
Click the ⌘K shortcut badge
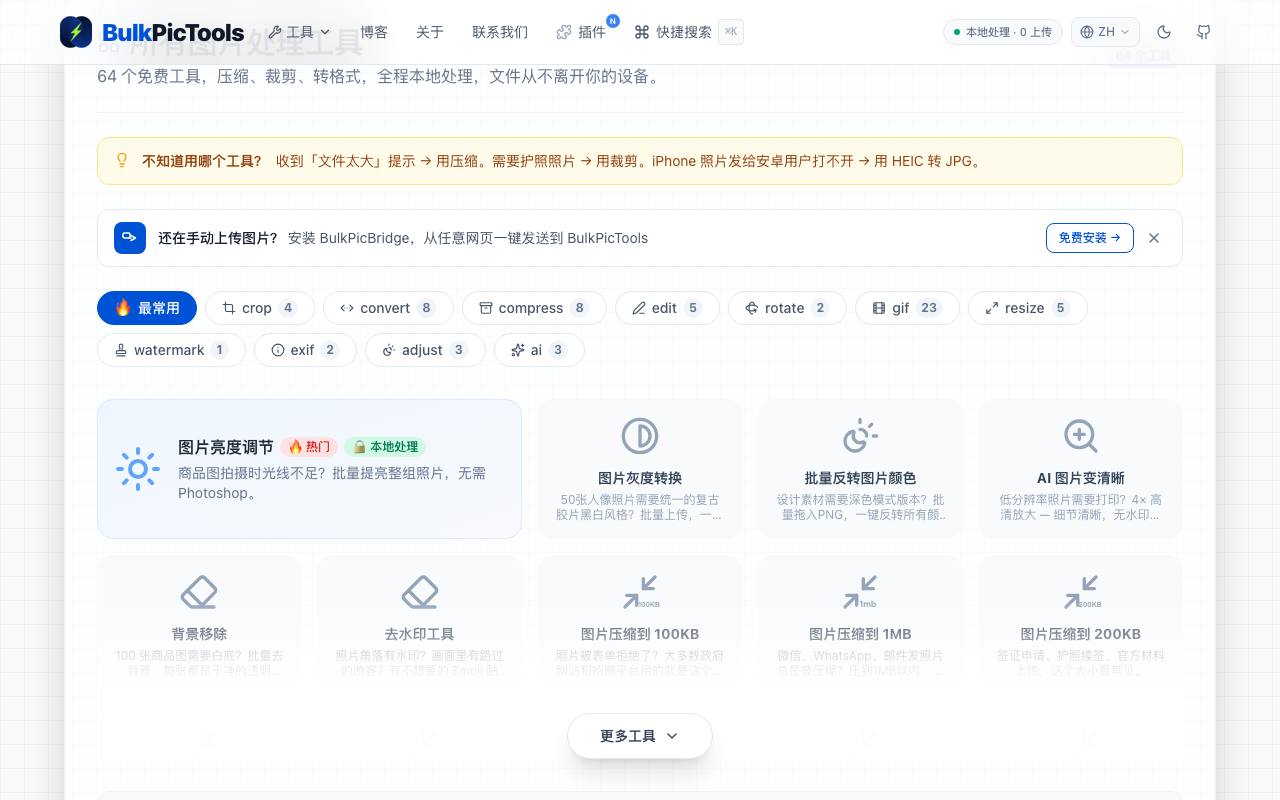point(731,32)
